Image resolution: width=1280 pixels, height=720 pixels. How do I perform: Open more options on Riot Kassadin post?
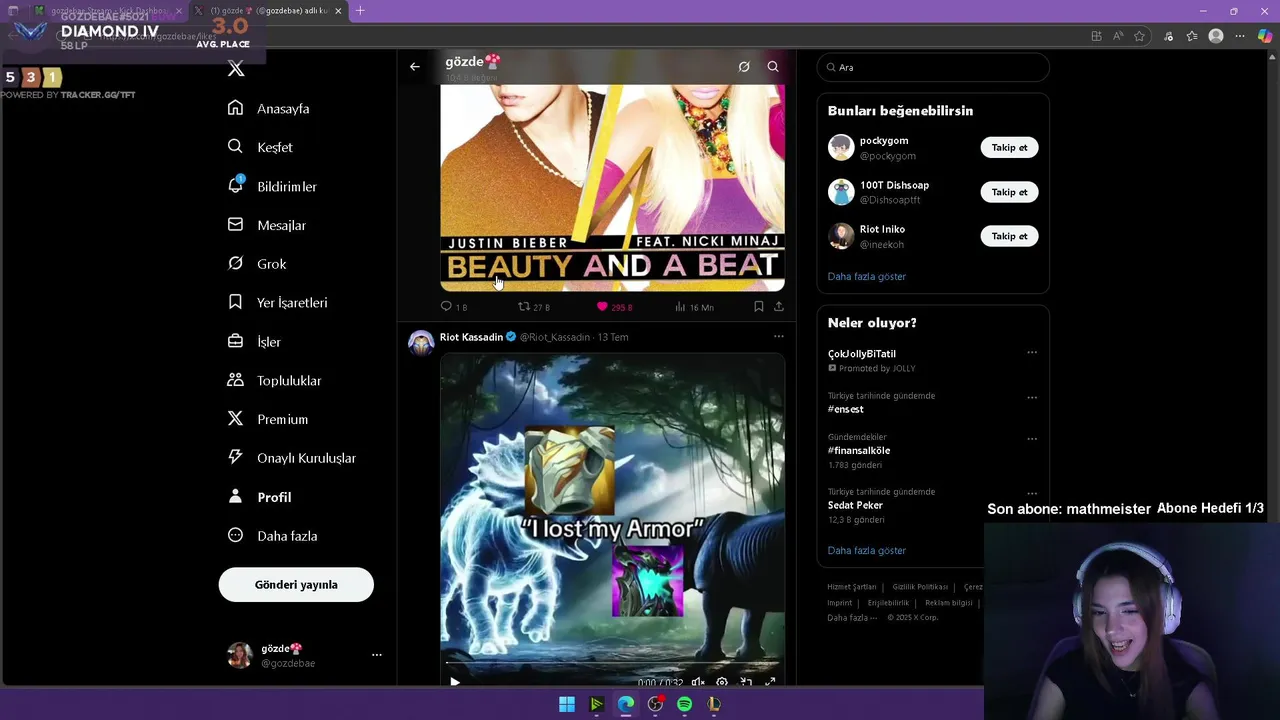pyautogui.click(x=779, y=337)
